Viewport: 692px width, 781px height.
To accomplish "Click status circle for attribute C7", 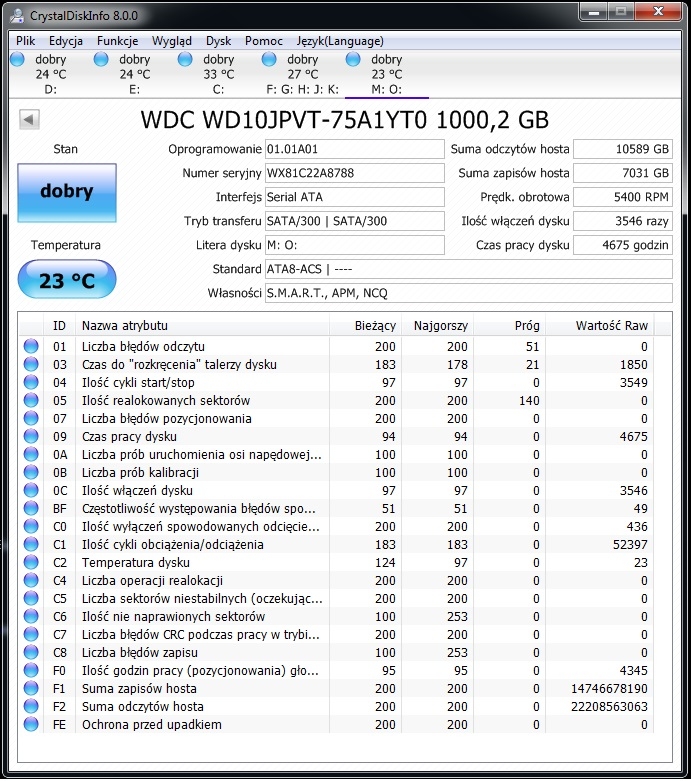I will click(x=31, y=634).
